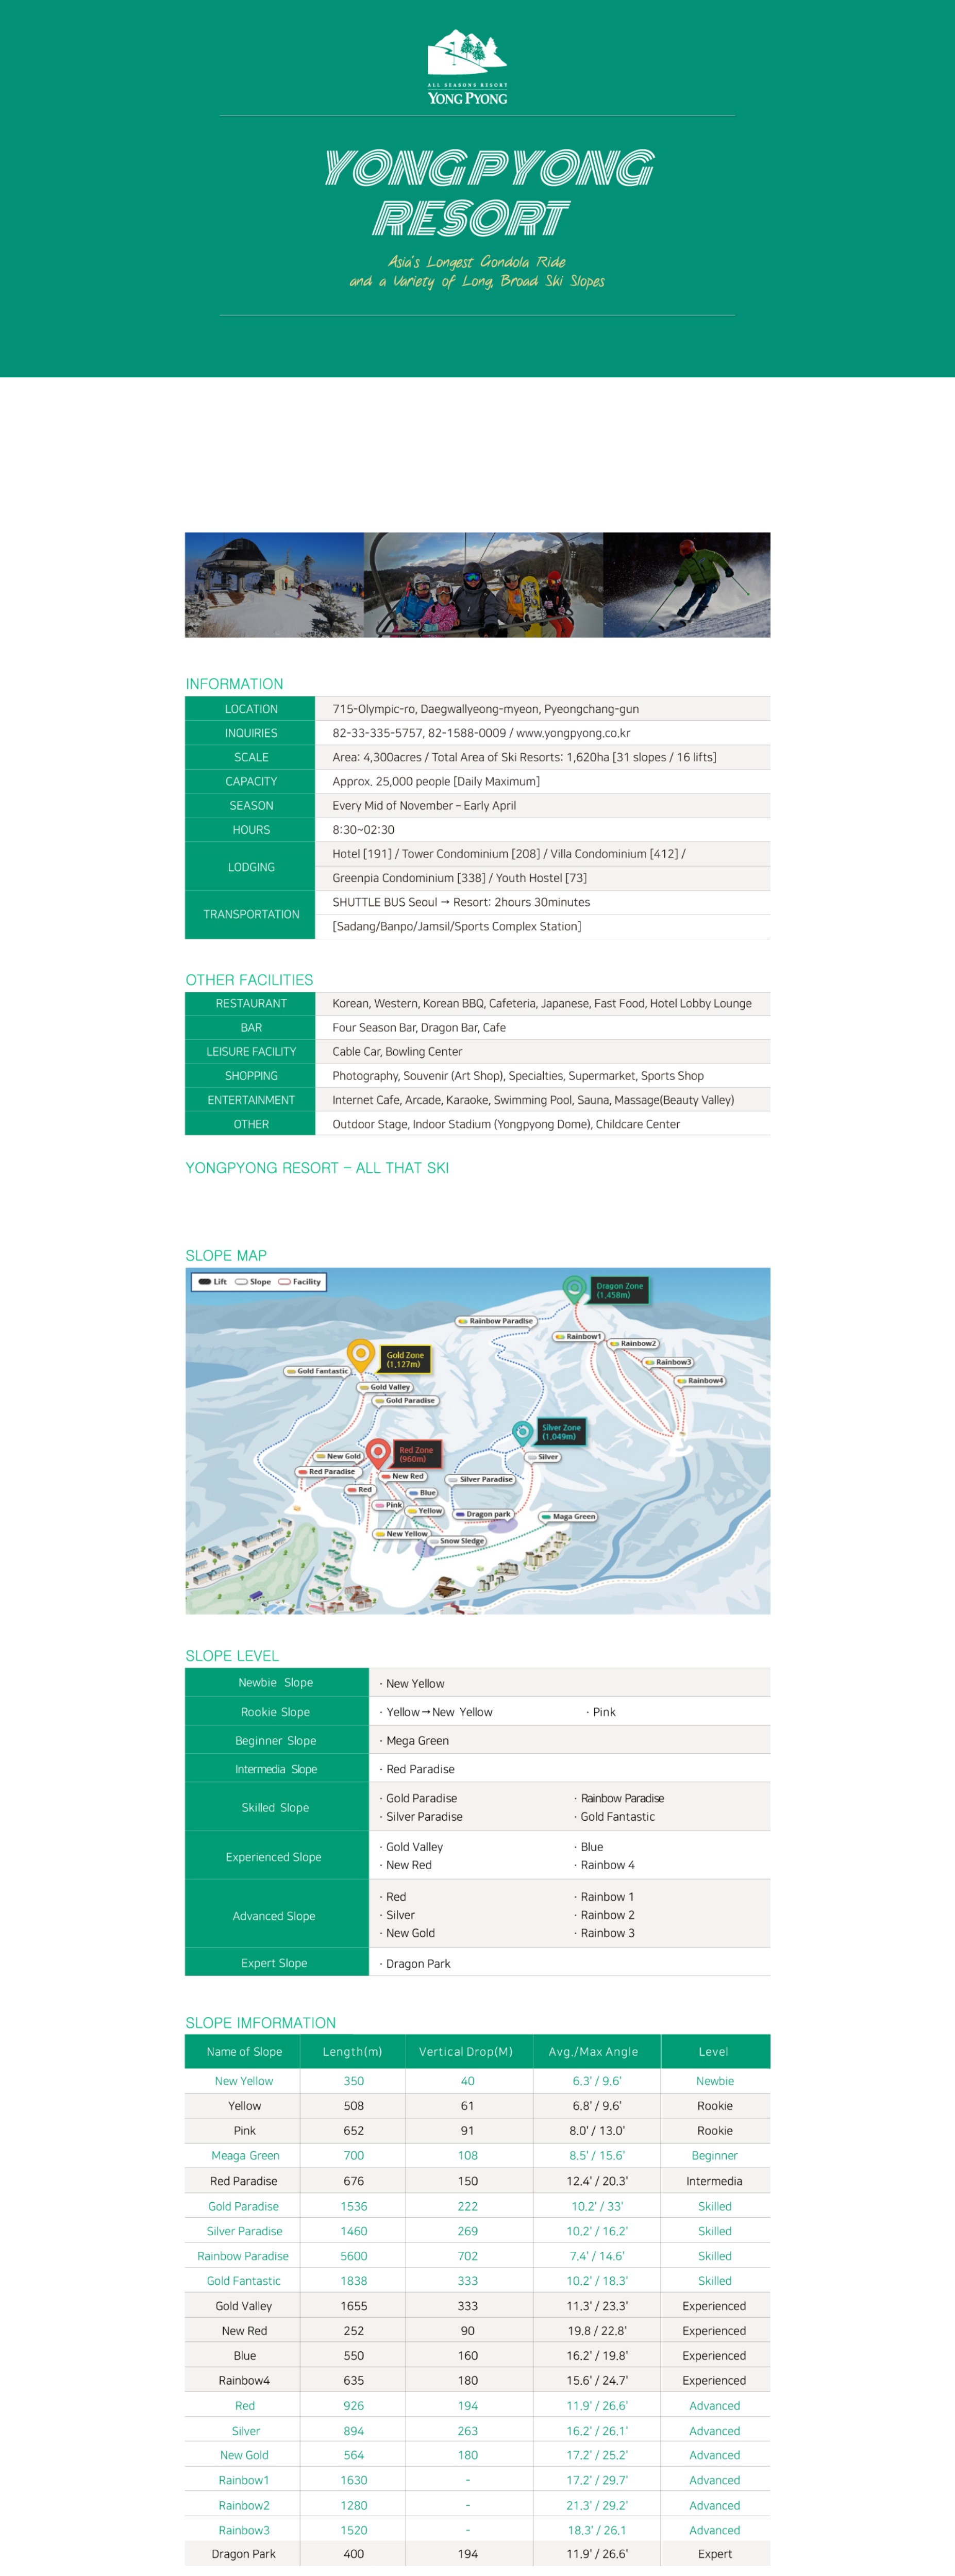Image resolution: width=955 pixels, height=2576 pixels.
Task: Click 'Mega Green' in the Beginner Slope row
Action: [x=417, y=1741]
